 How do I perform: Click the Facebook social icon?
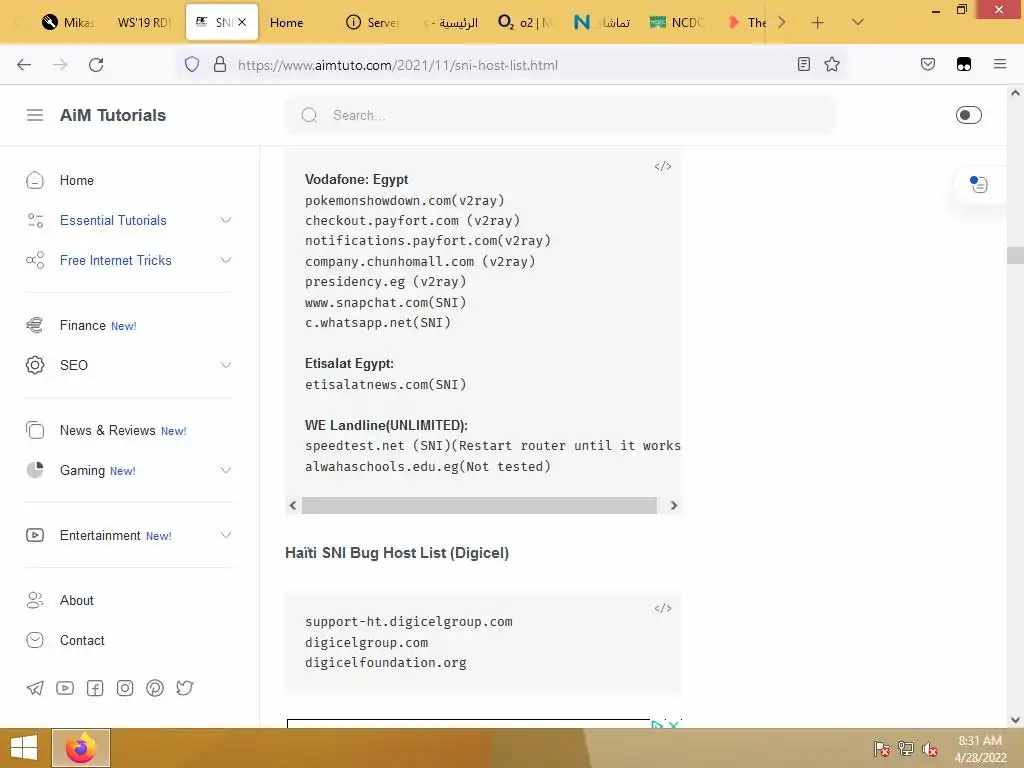click(95, 688)
